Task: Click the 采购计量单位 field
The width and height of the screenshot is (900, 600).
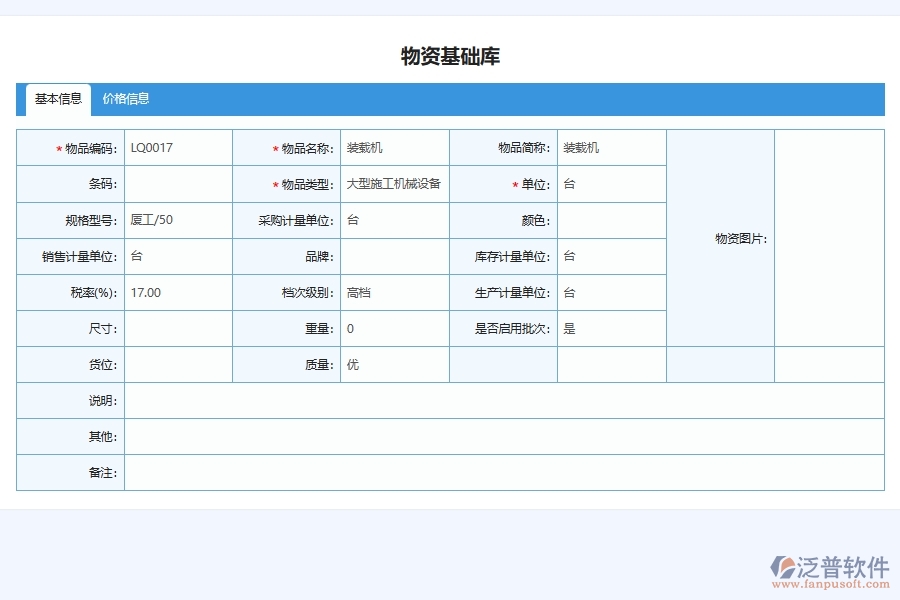Action: 395,219
